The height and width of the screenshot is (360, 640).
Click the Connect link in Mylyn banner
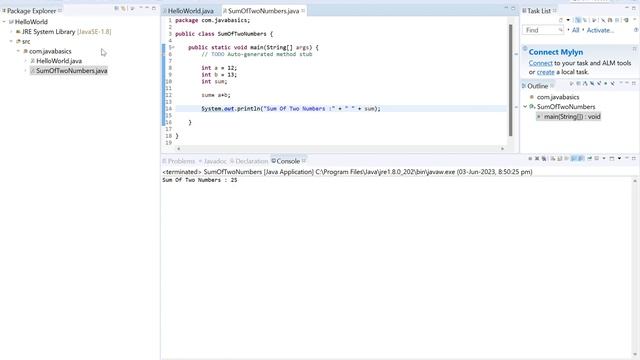[x=540, y=63]
